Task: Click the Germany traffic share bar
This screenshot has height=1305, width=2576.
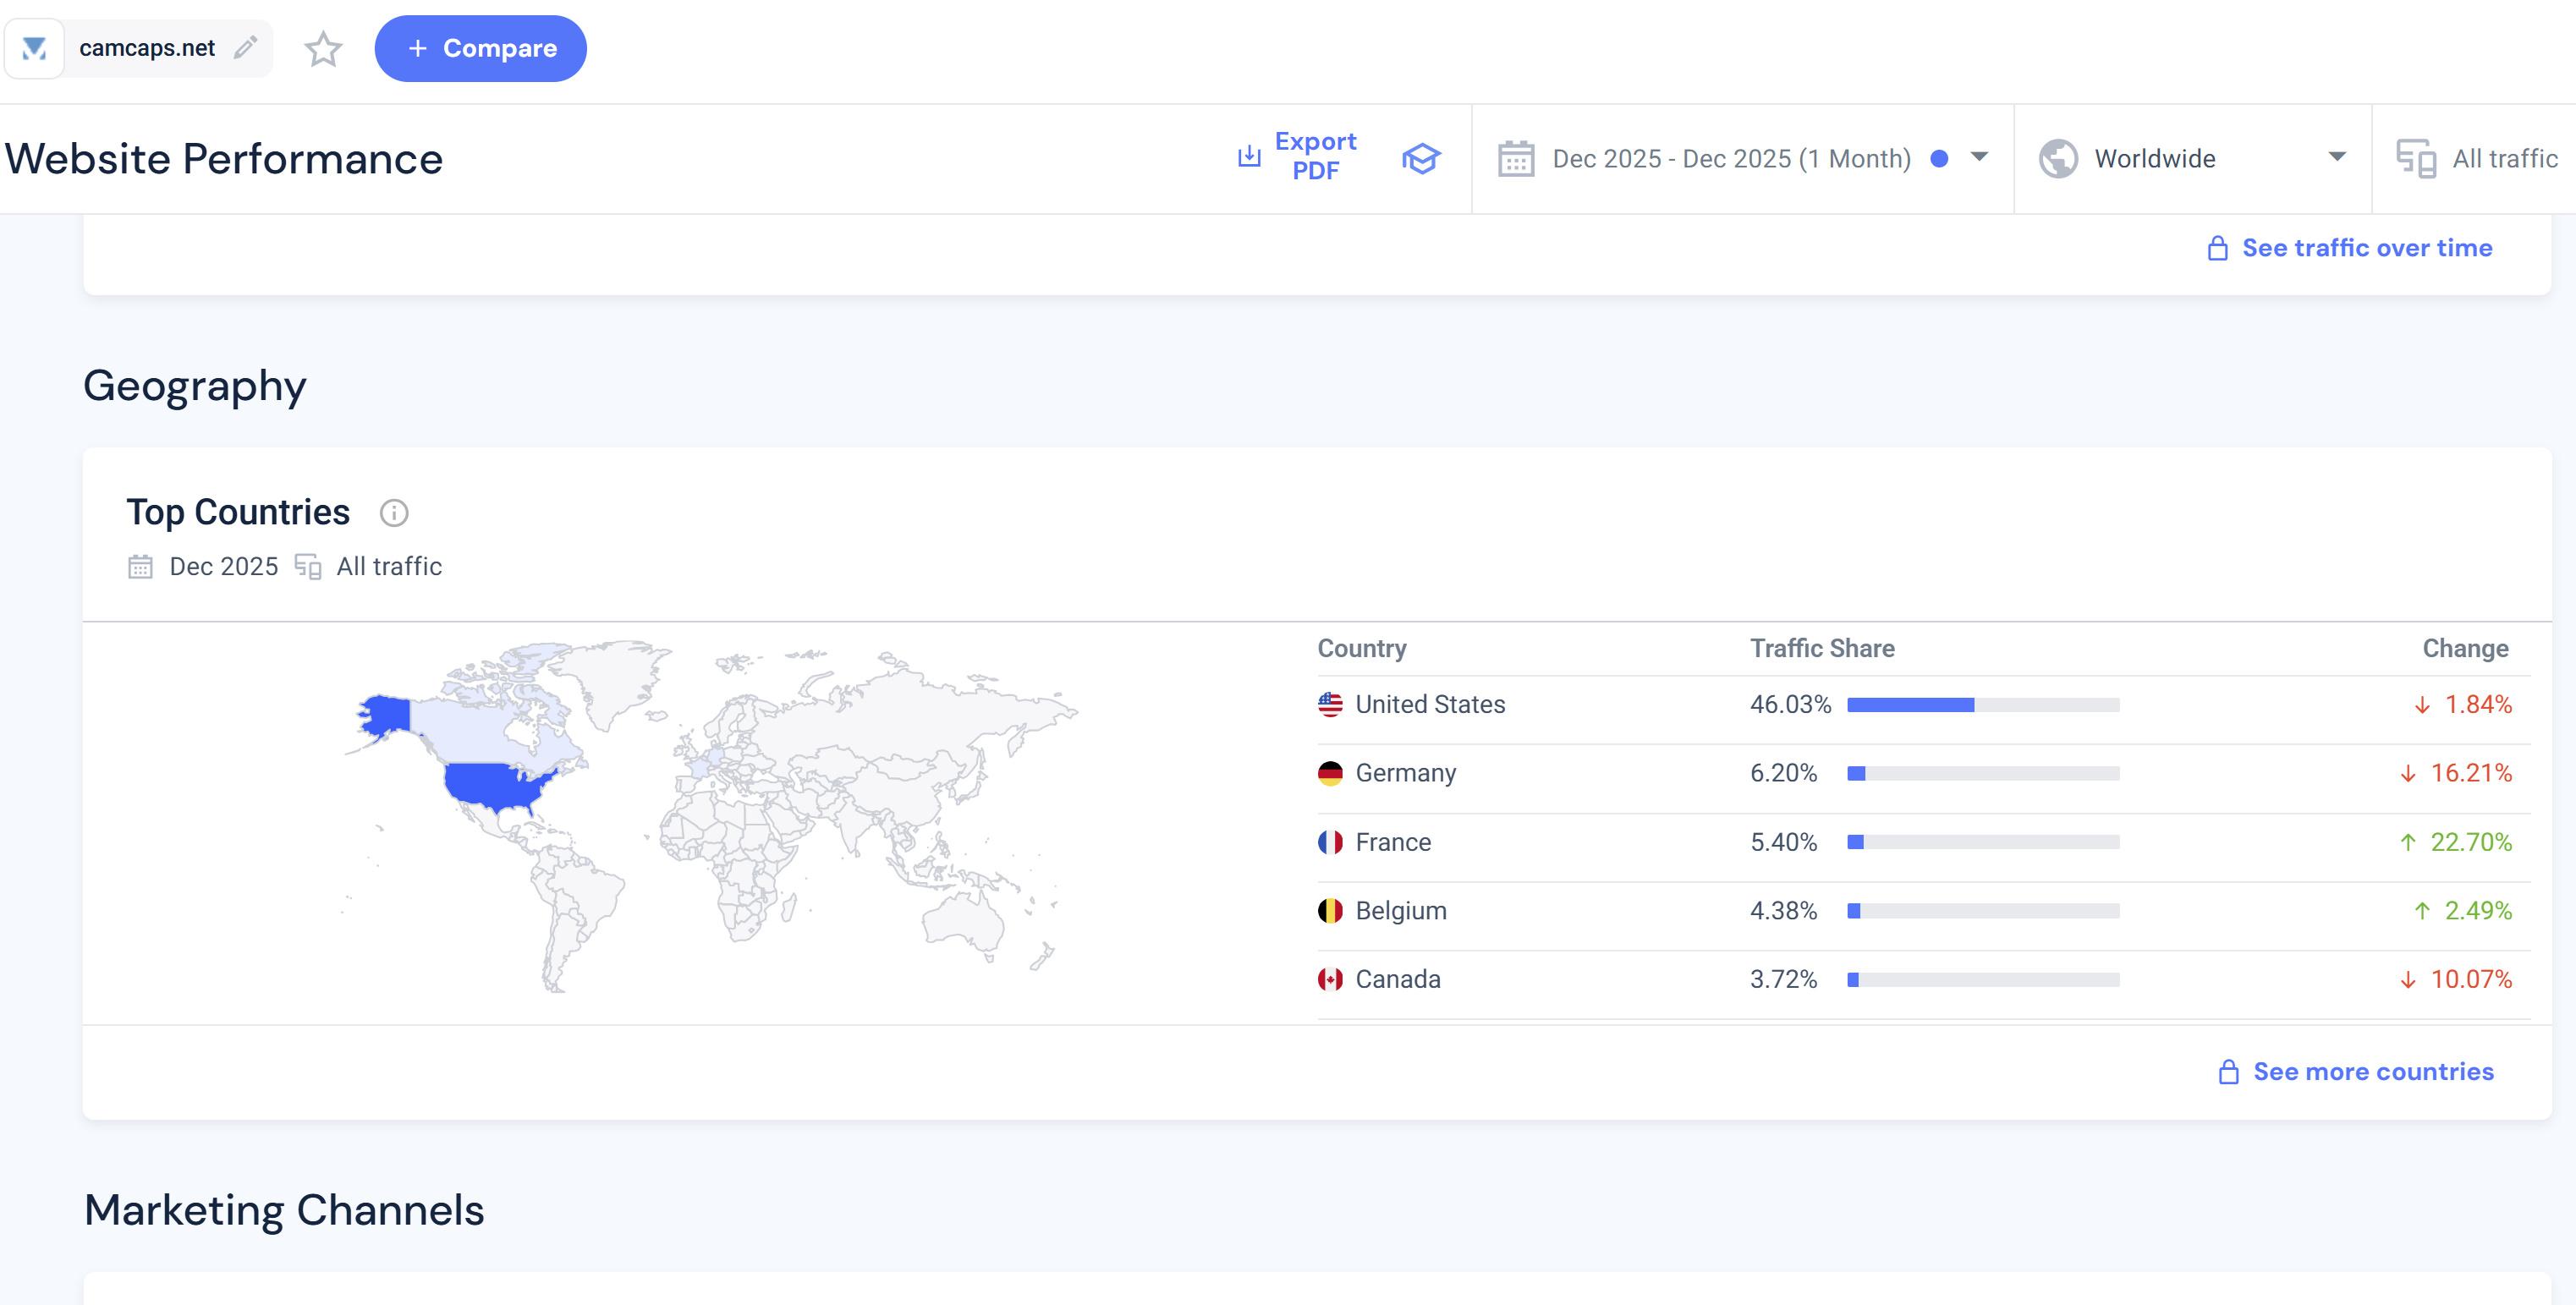Action: (x=1982, y=774)
